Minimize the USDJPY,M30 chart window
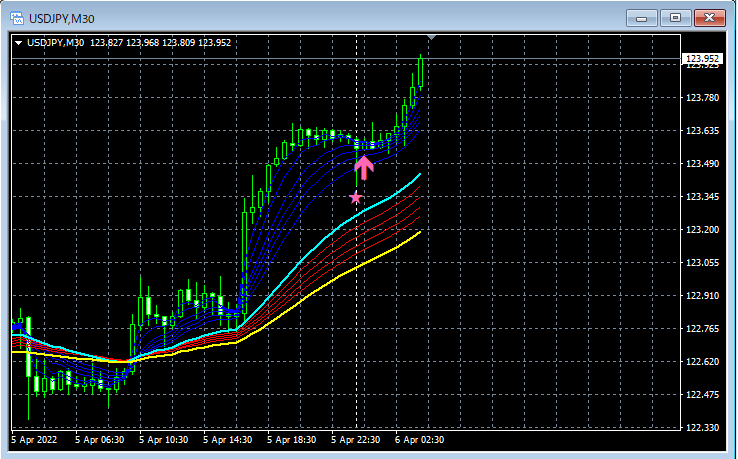This screenshot has height=459, width=738. pos(642,18)
